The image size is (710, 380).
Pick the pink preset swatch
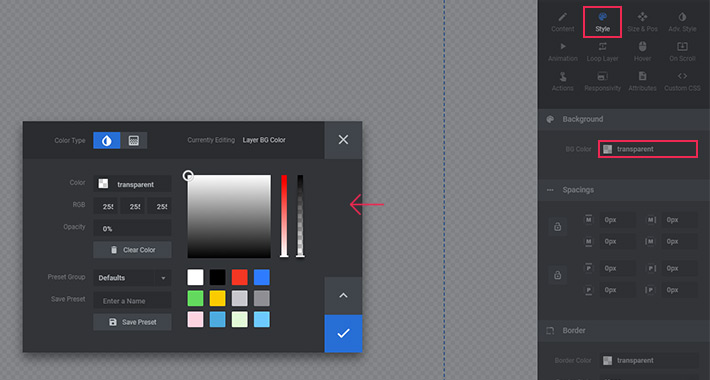pyautogui.click(x=195, y=319)
